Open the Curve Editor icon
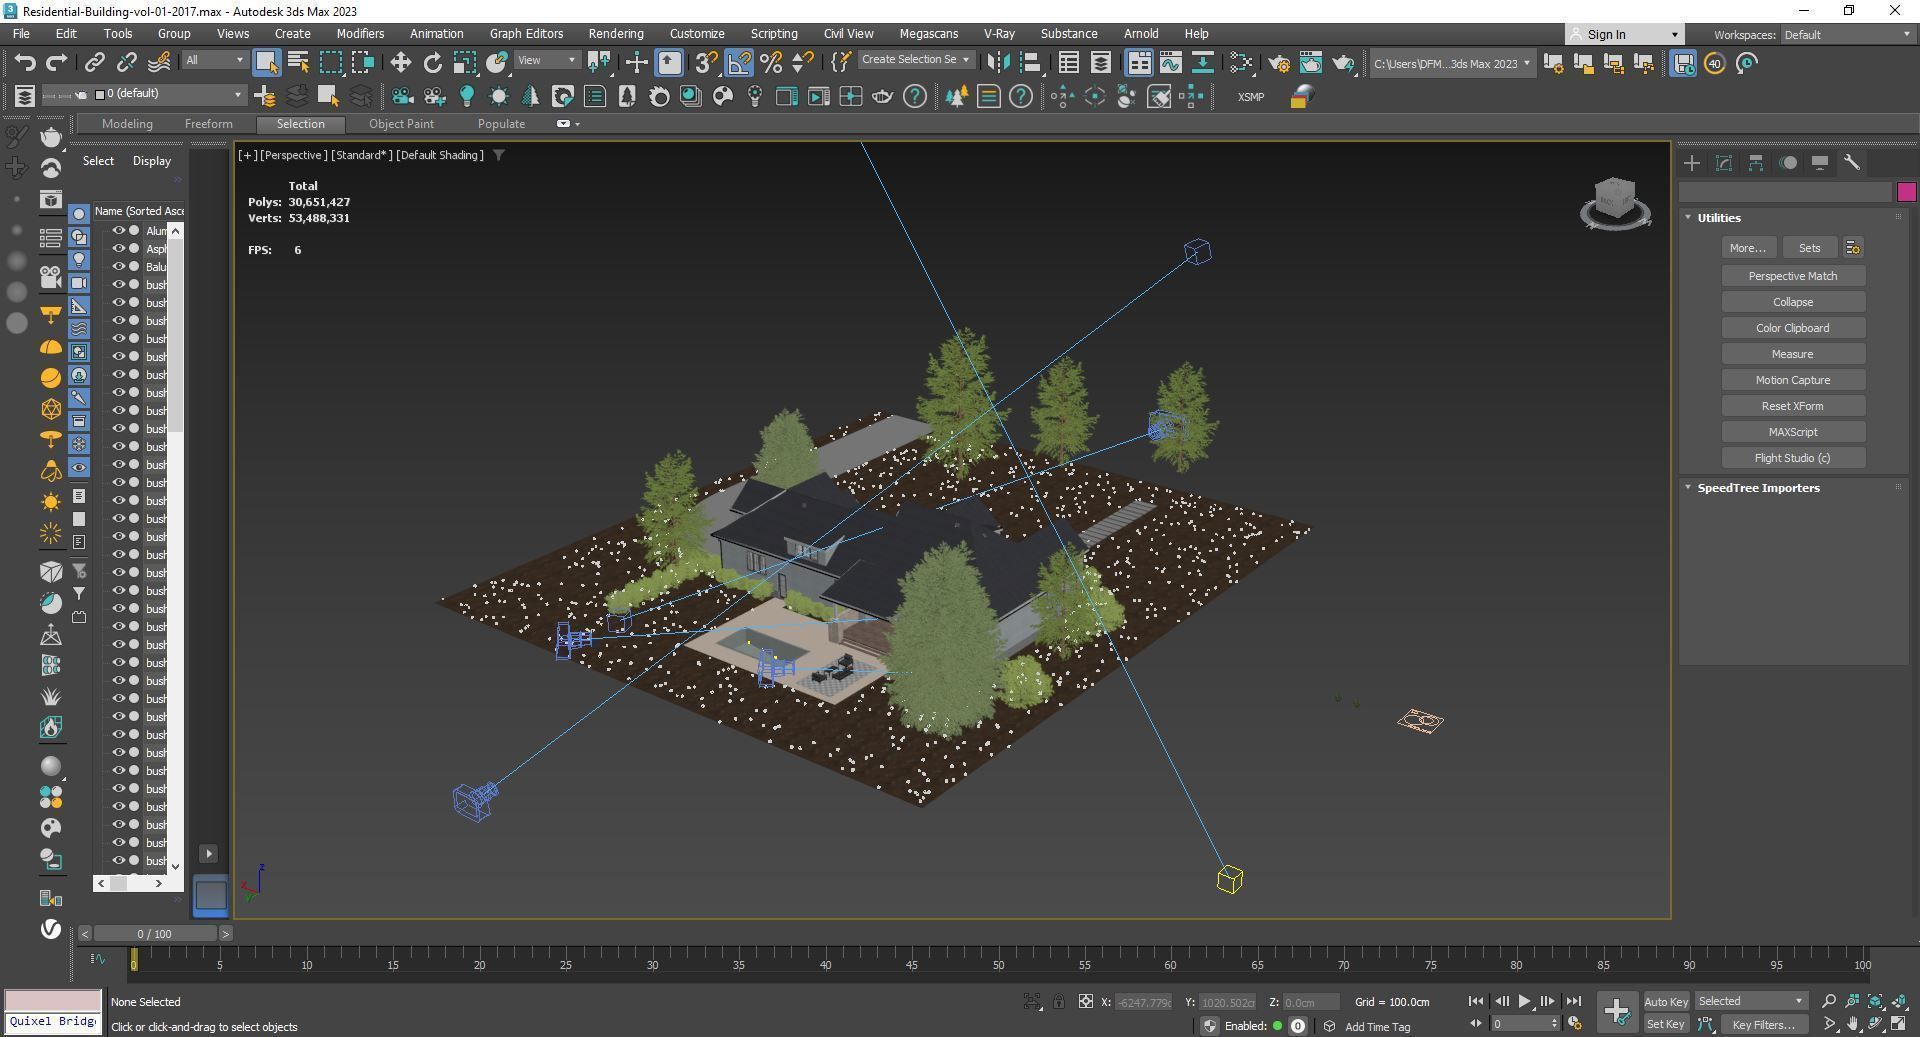The image size is (1920, 1037). (1170, 63)
